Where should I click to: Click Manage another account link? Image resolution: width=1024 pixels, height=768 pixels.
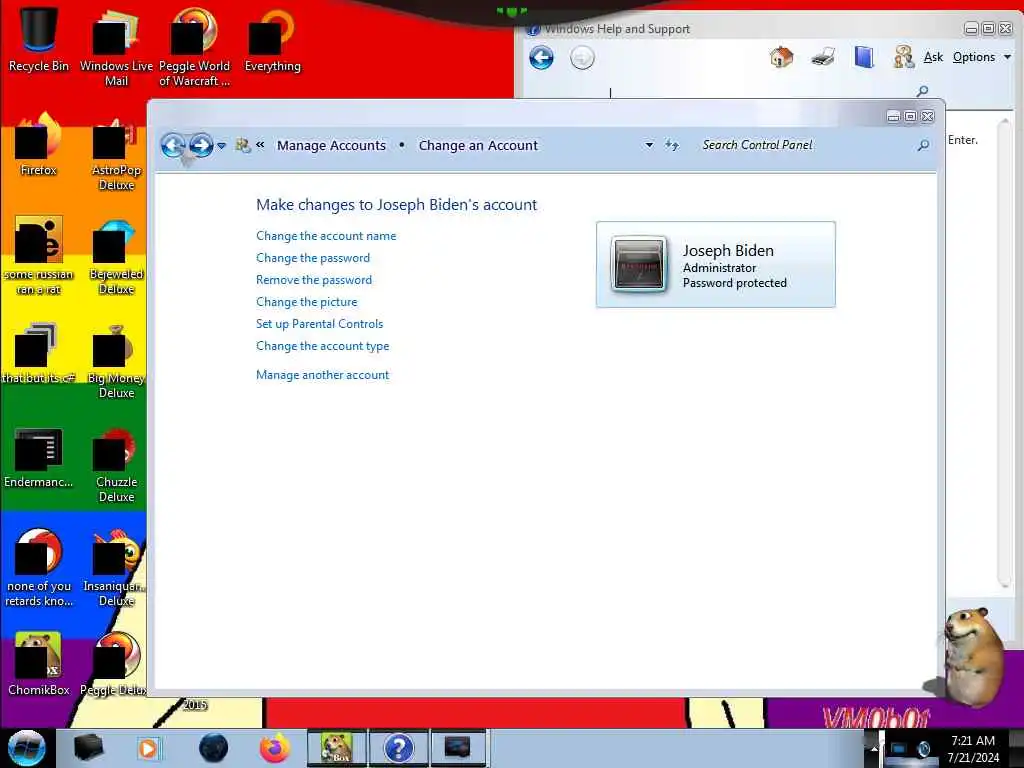[x=323, y=375]
